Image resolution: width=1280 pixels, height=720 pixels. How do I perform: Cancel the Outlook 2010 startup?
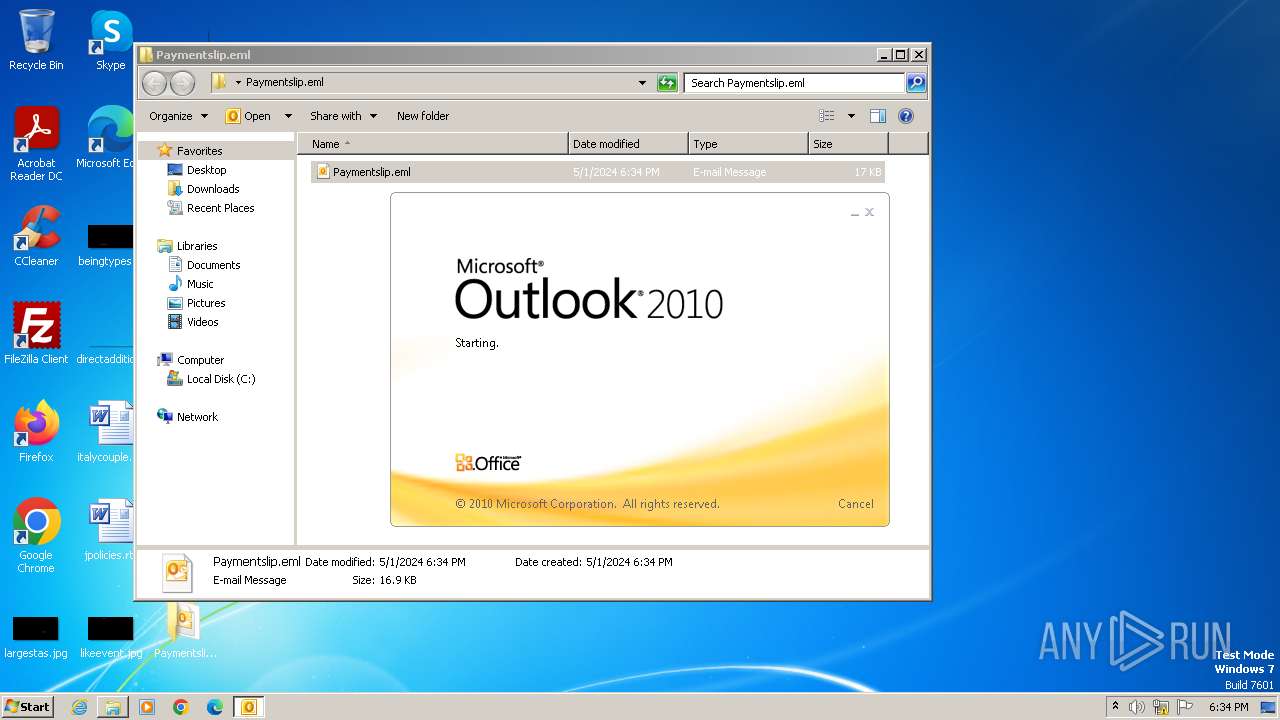[x=855, y=504]
